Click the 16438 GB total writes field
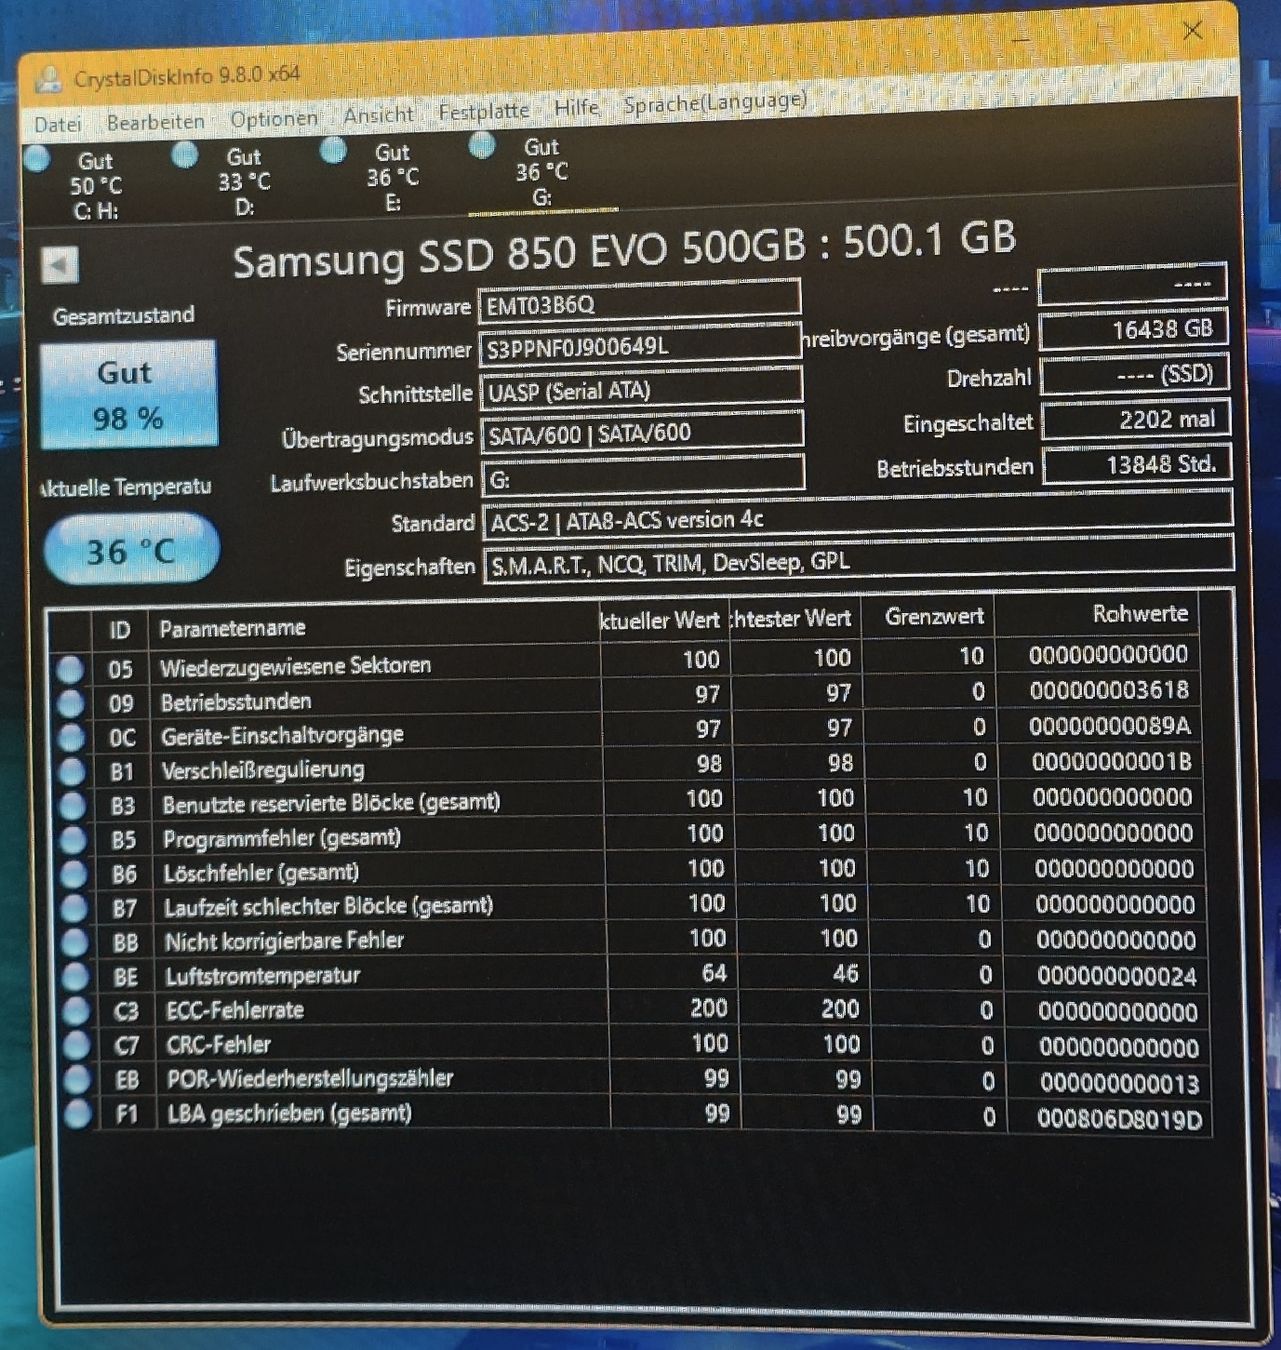 click(1134, 330)
